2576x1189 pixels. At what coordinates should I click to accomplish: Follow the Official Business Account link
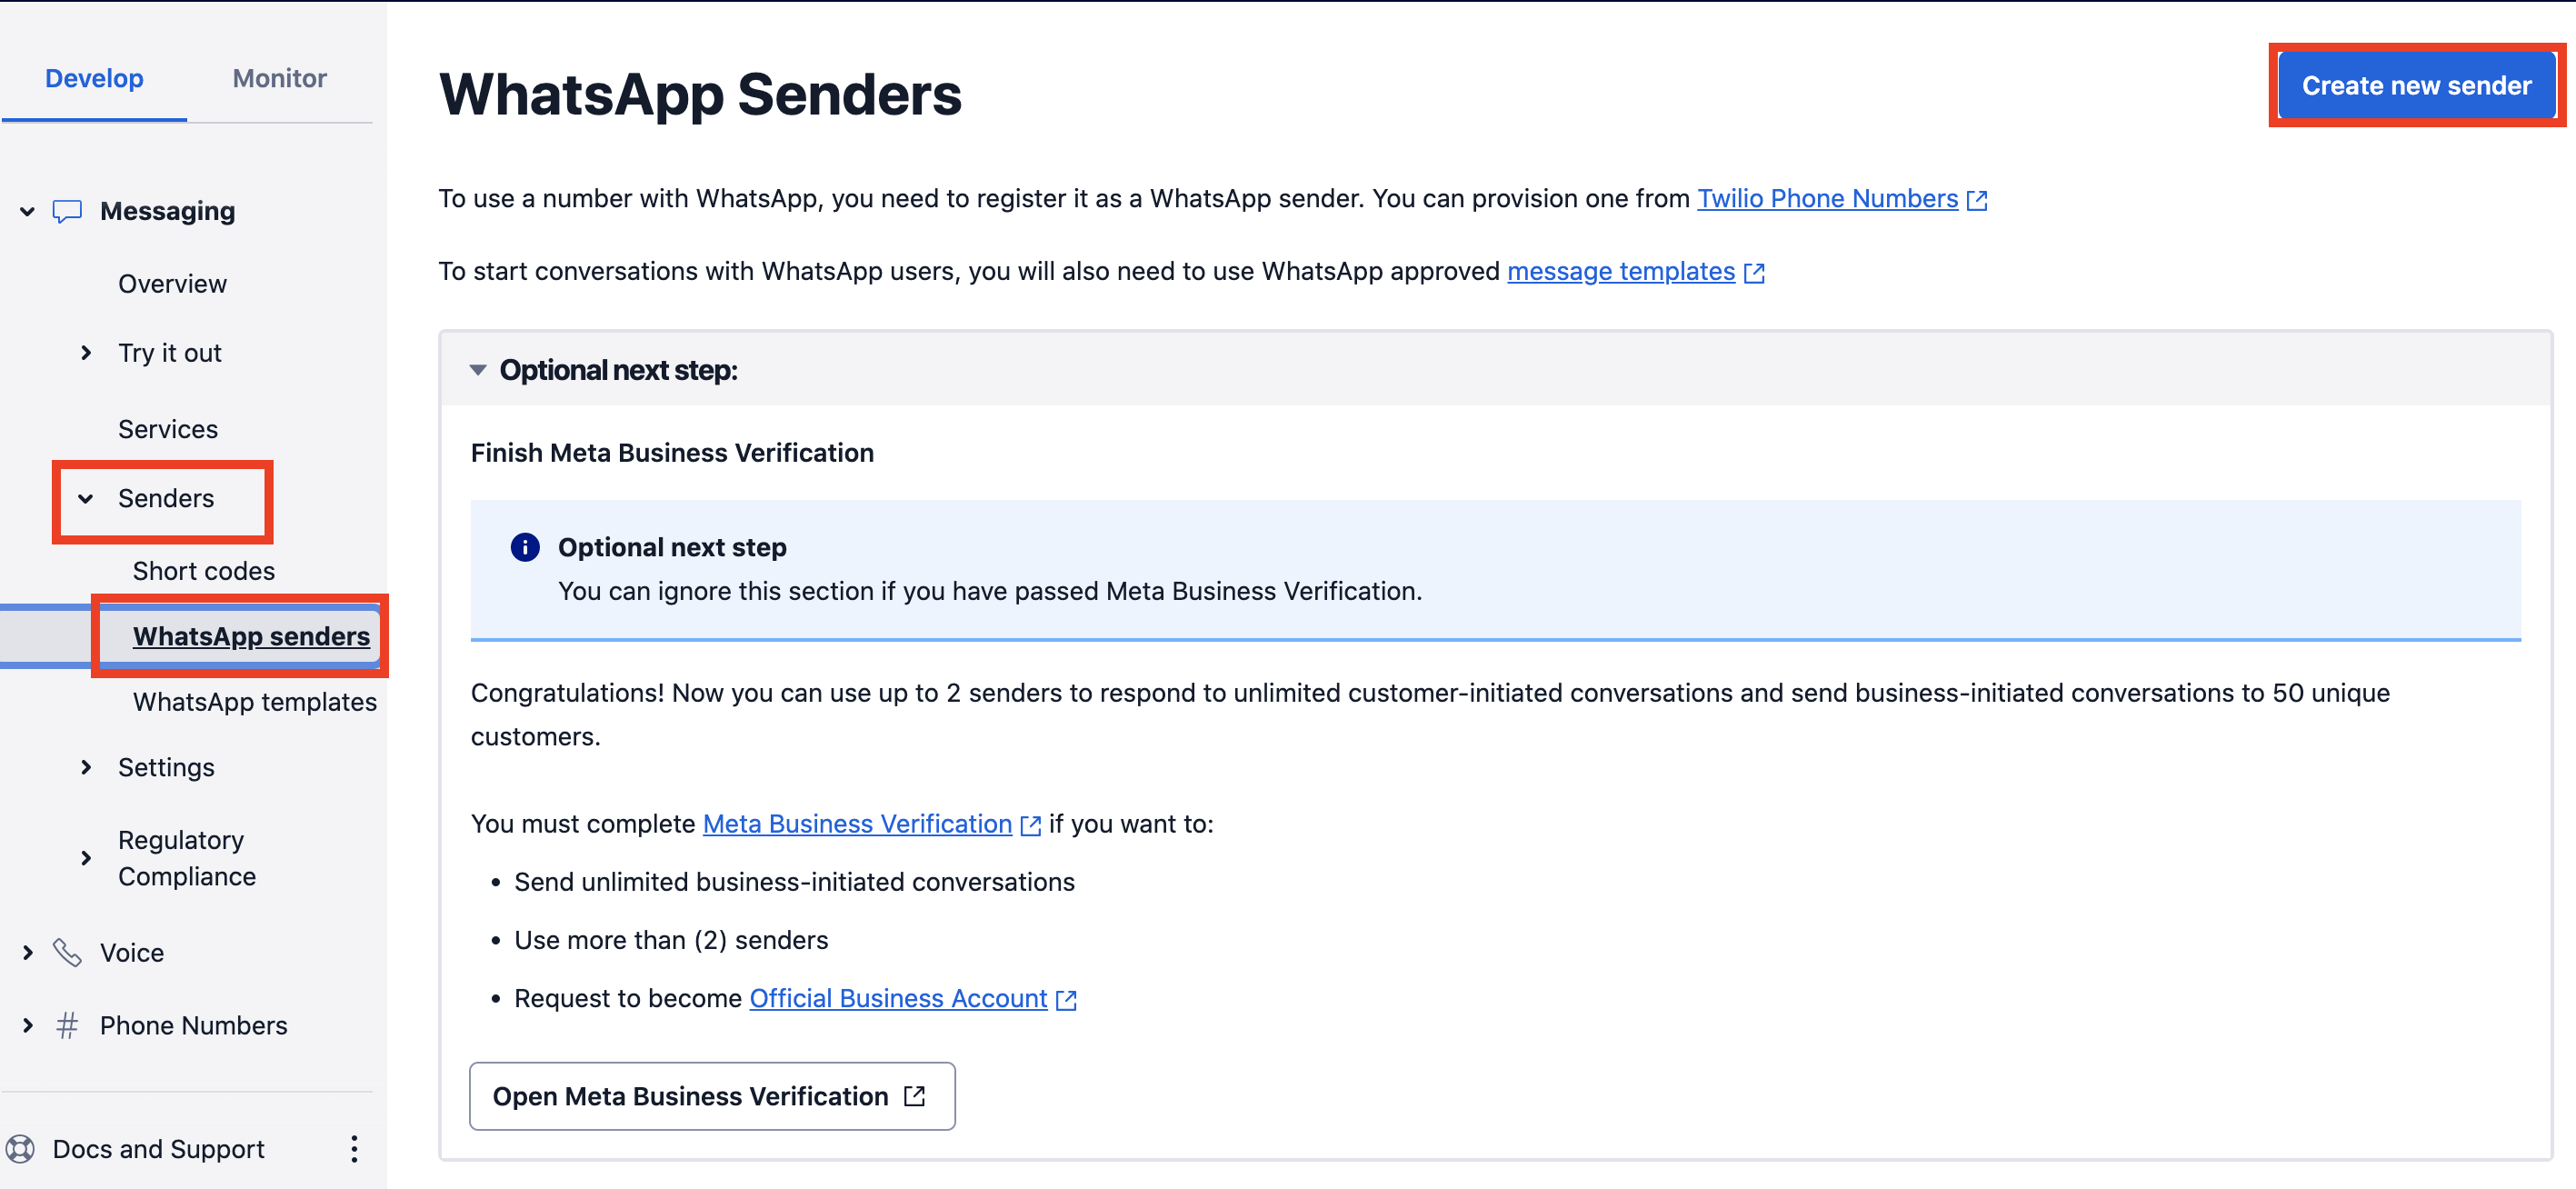(898, 998)
